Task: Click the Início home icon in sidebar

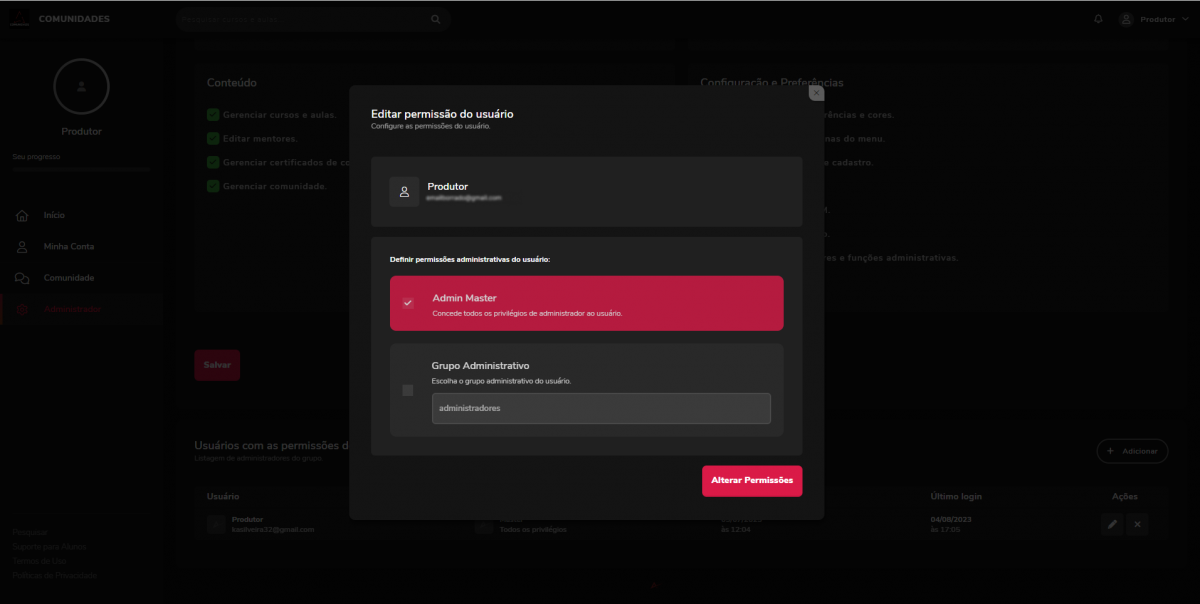Action: (x=22, y=216)
